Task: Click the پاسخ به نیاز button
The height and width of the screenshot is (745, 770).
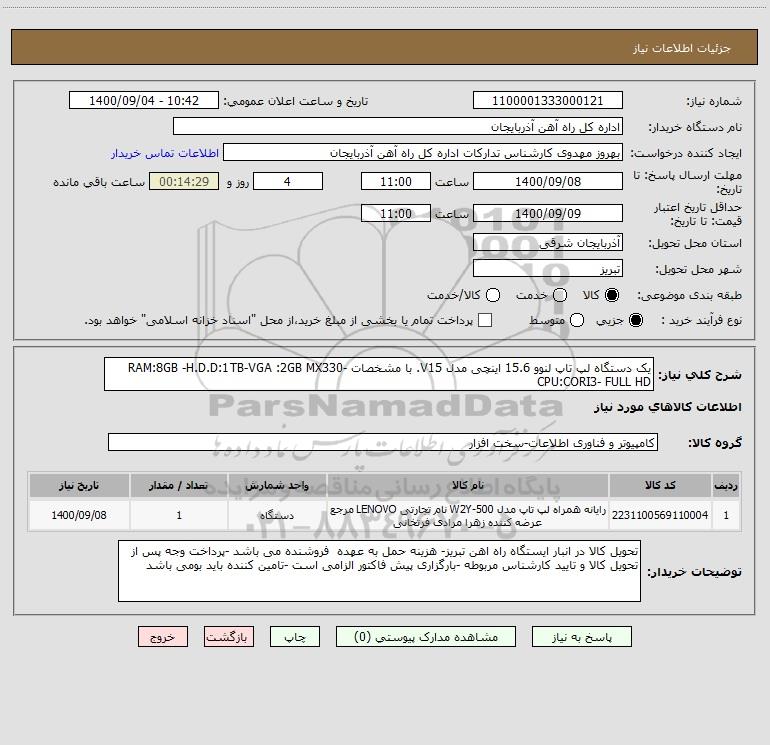Action: (x=582, y=637)
